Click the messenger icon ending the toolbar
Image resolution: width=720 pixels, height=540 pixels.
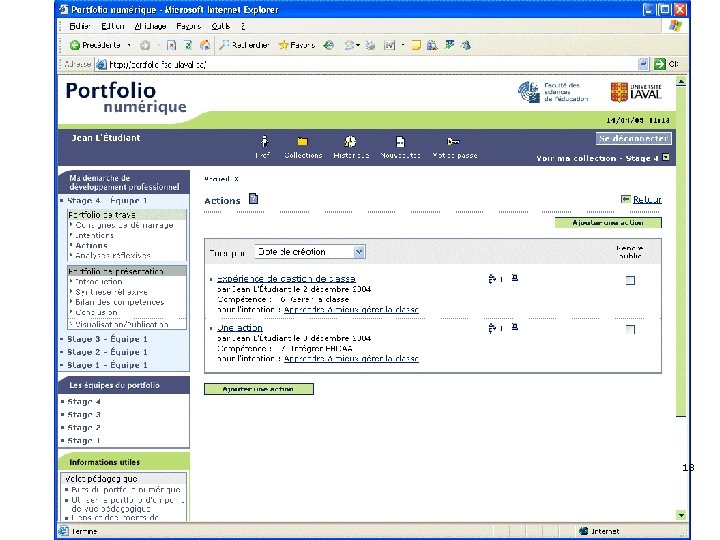coord(466,45)
